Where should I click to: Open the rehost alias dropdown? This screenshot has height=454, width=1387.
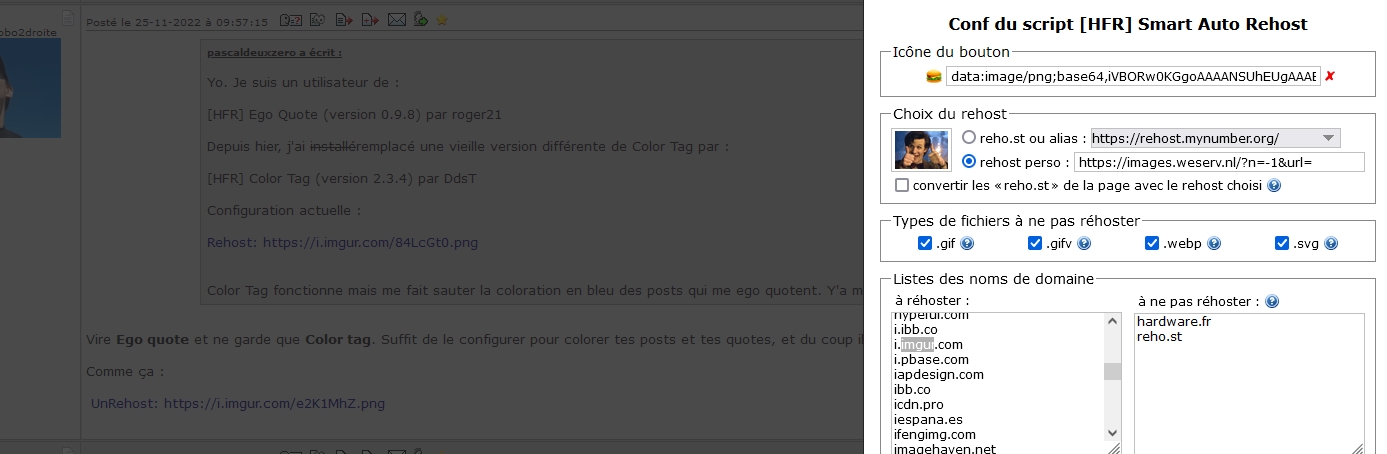1215,138
